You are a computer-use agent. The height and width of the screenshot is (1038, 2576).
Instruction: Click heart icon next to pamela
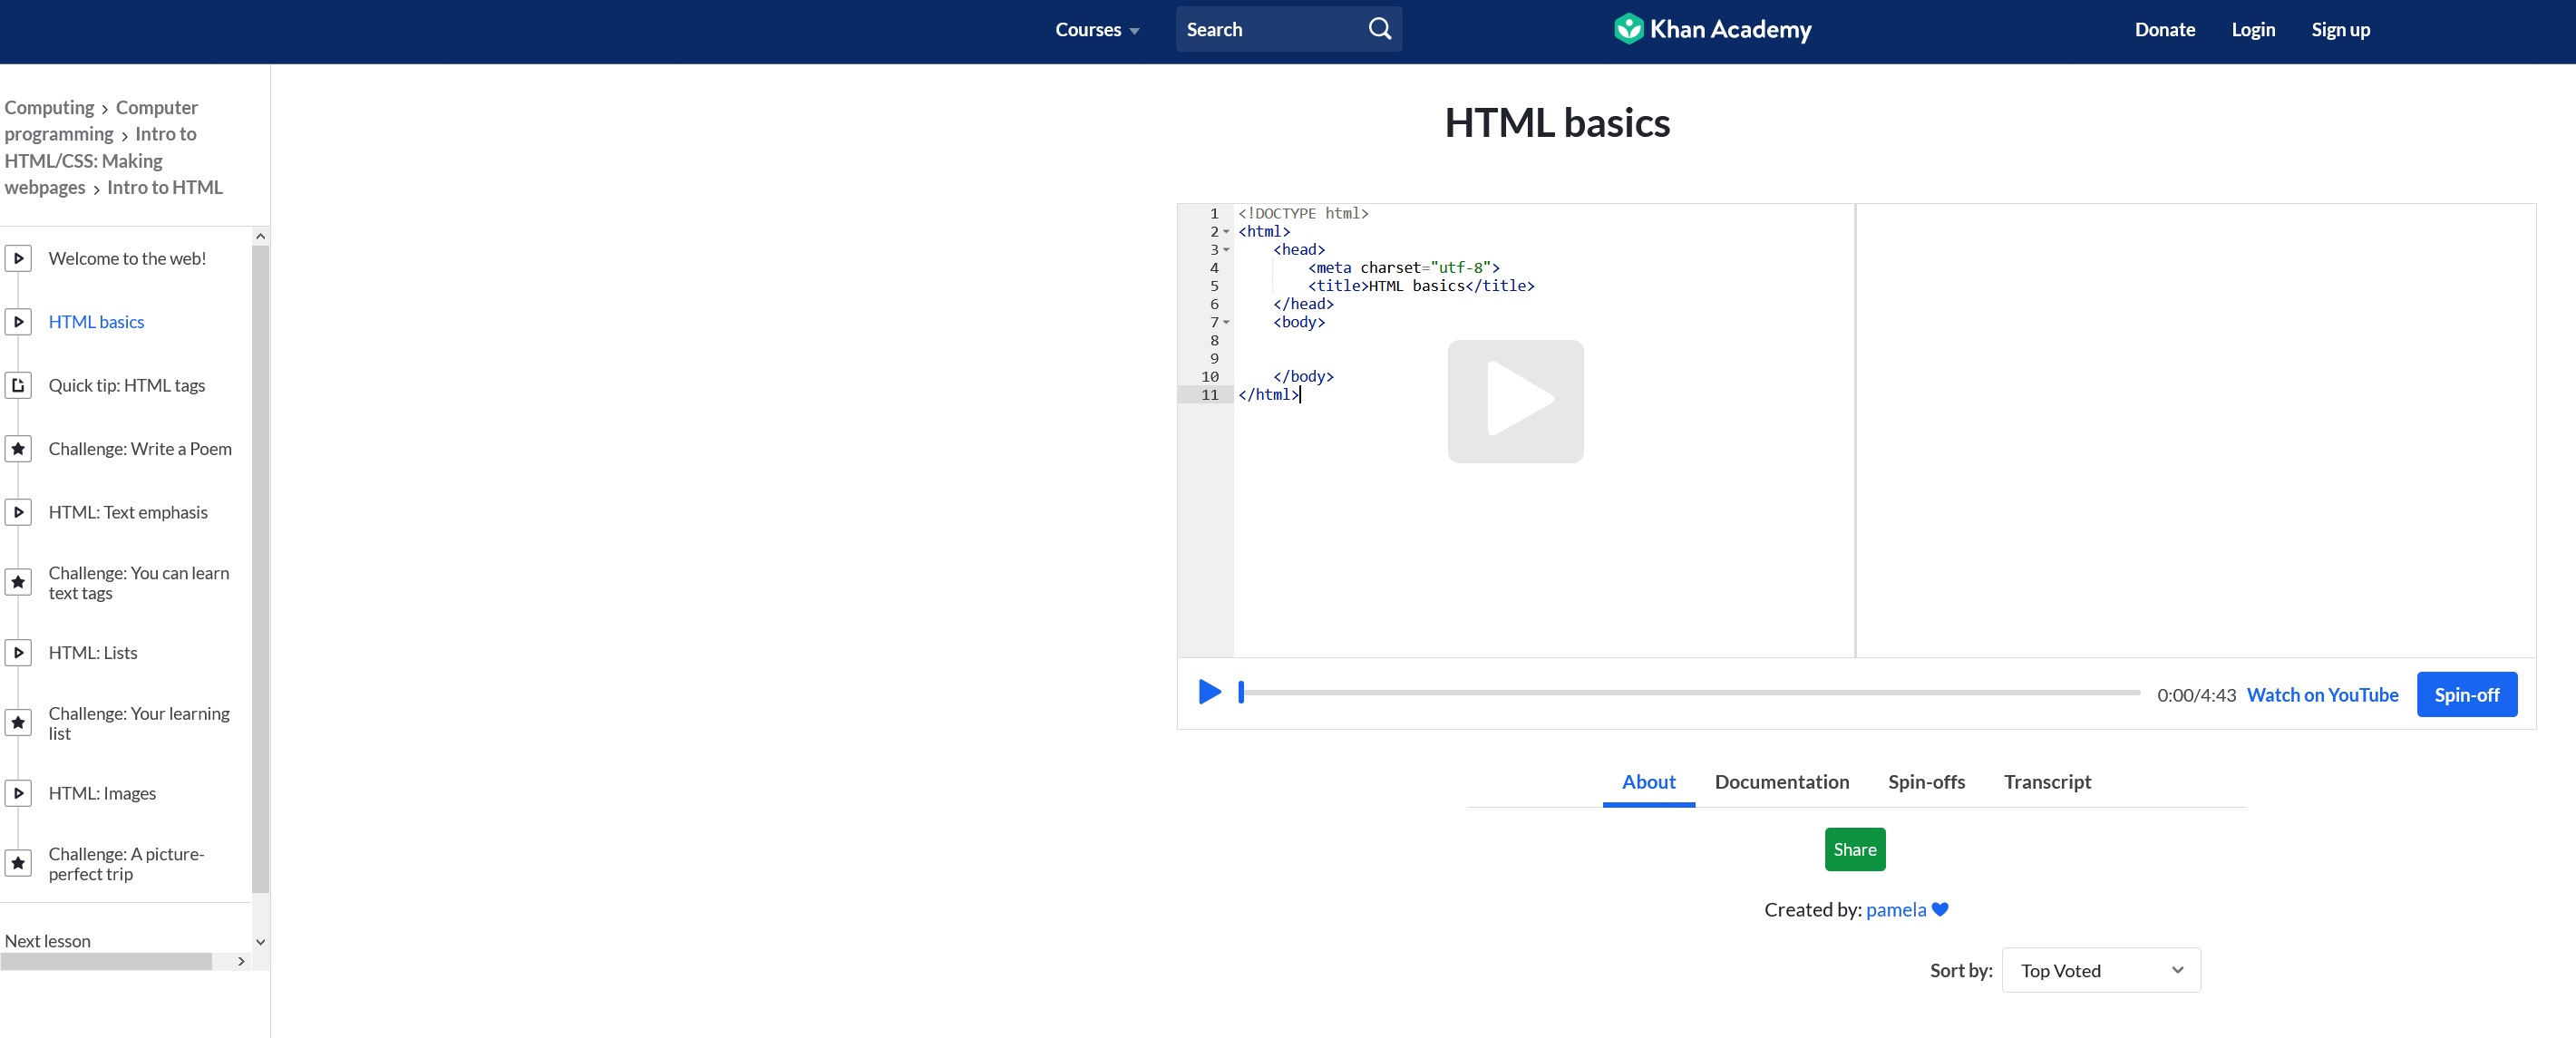coord(1940,909)
